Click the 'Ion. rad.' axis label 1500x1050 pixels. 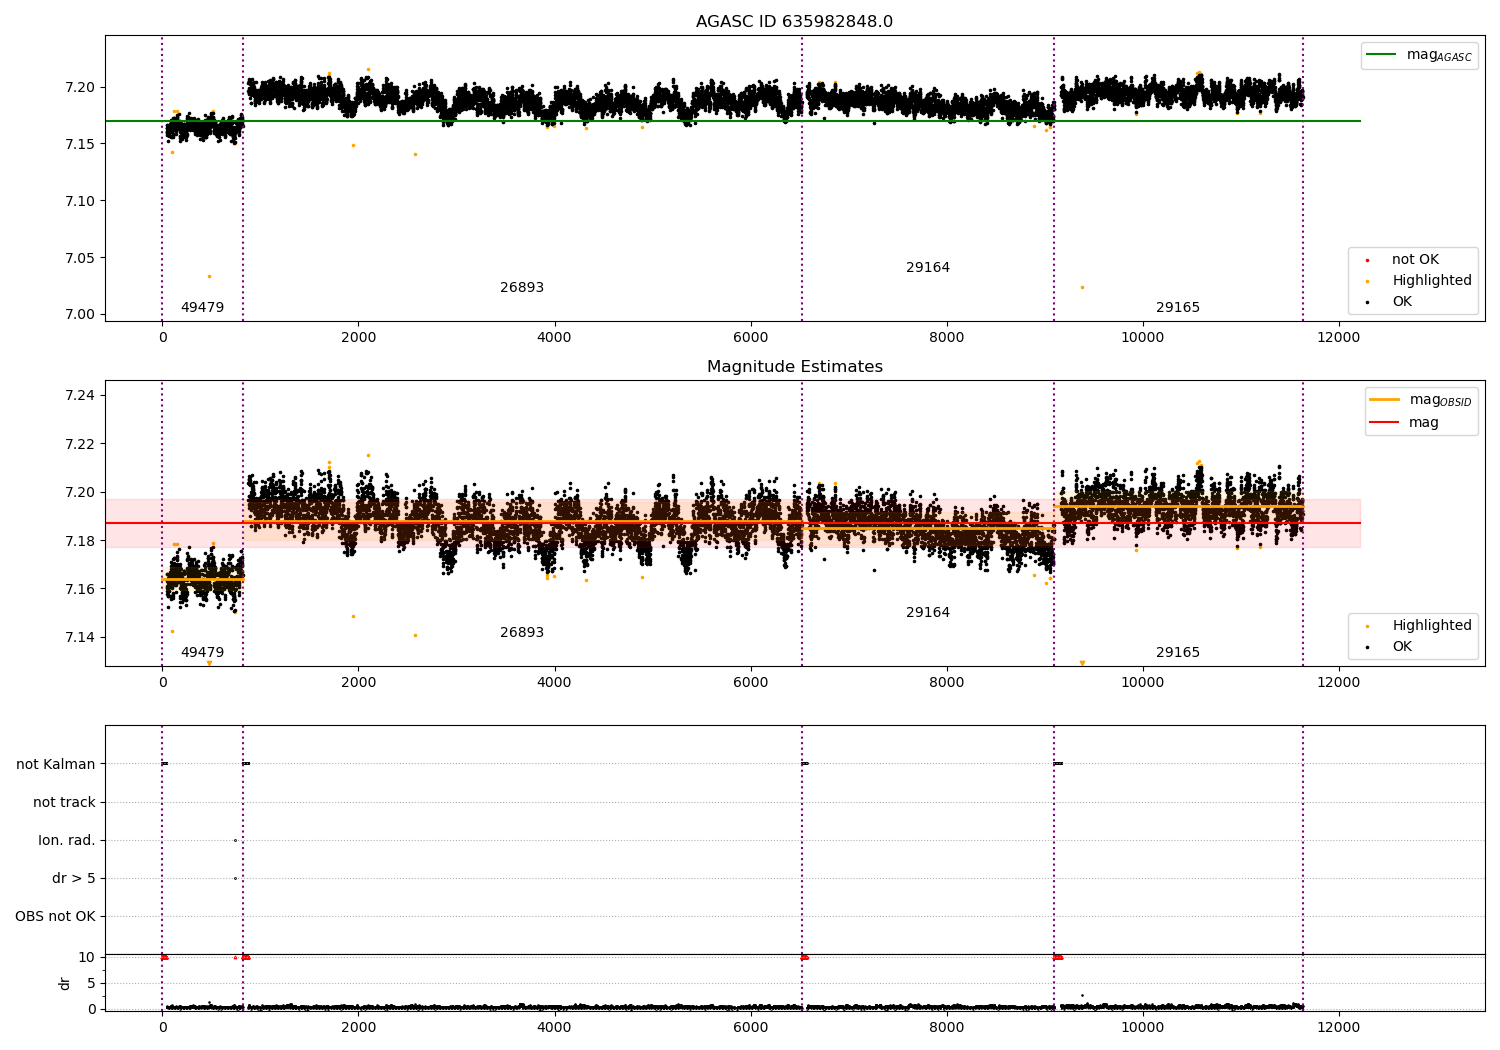[x=67, y=841]
